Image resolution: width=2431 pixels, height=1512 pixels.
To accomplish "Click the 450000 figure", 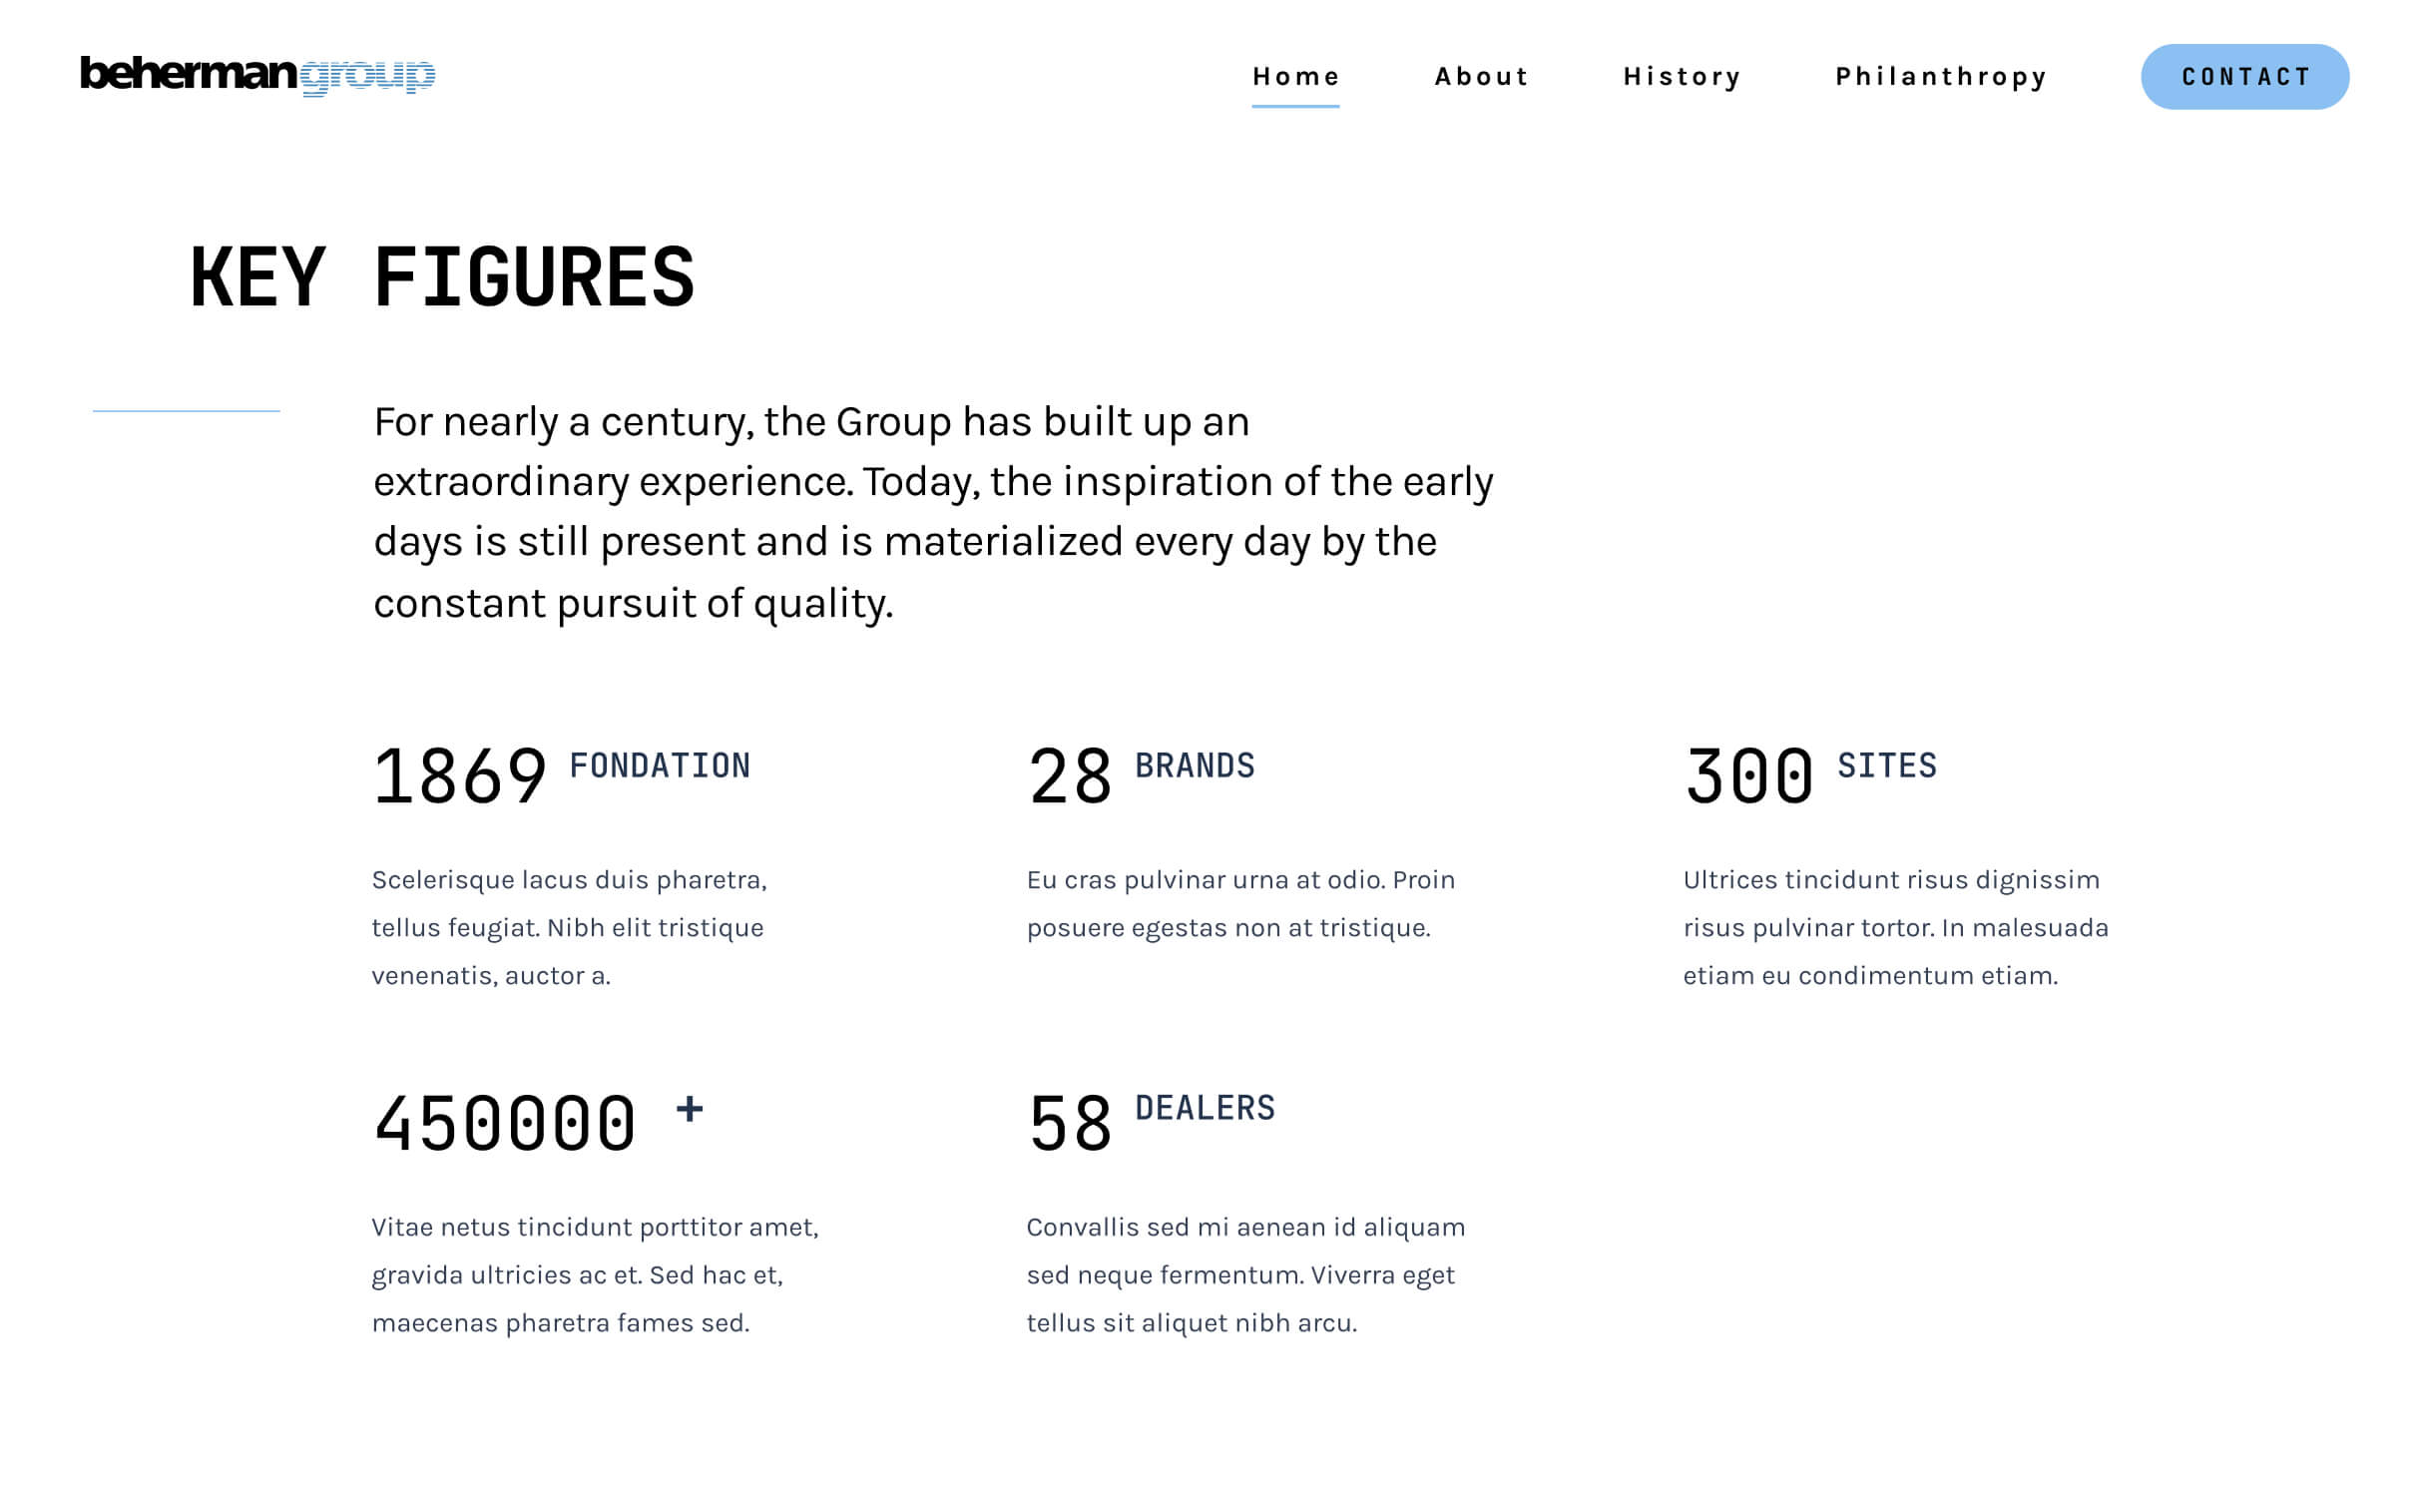I will [x=505, y=1124].
